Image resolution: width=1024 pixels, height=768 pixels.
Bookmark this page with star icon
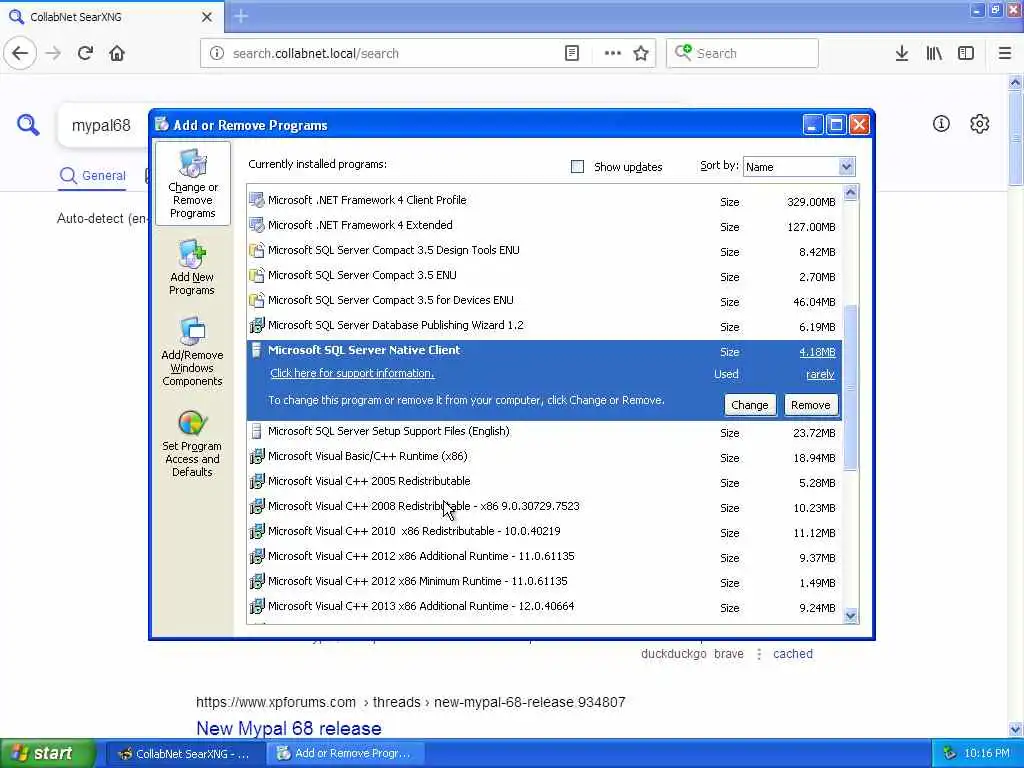pyautogui.click(x=641, y=53)
